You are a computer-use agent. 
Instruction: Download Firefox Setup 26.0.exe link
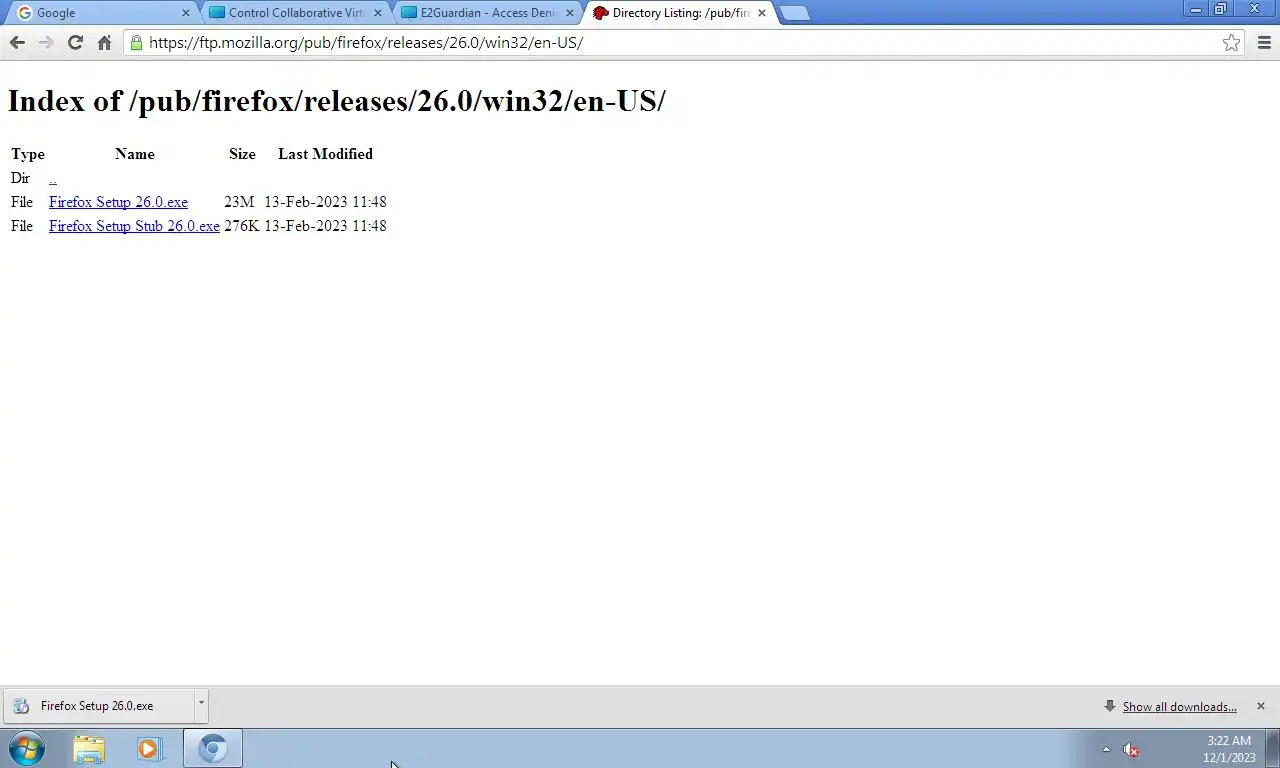pyautogui.click(x=118, y=202)
